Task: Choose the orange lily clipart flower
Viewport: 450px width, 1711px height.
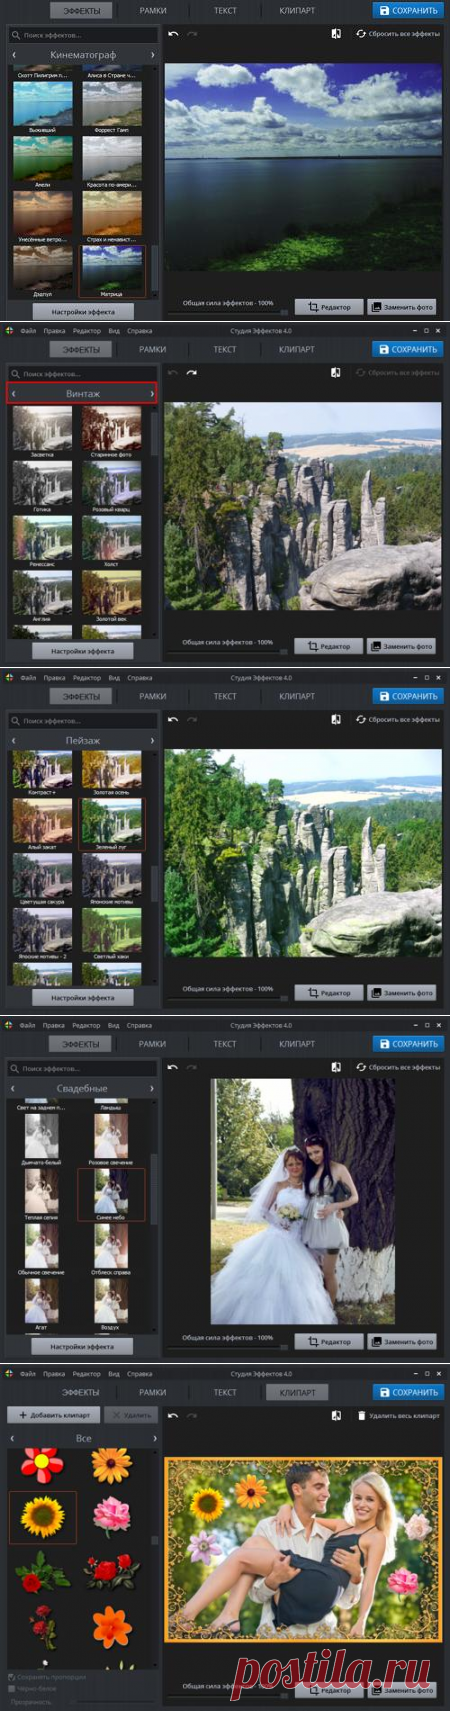Action: tap(112, 1625)
